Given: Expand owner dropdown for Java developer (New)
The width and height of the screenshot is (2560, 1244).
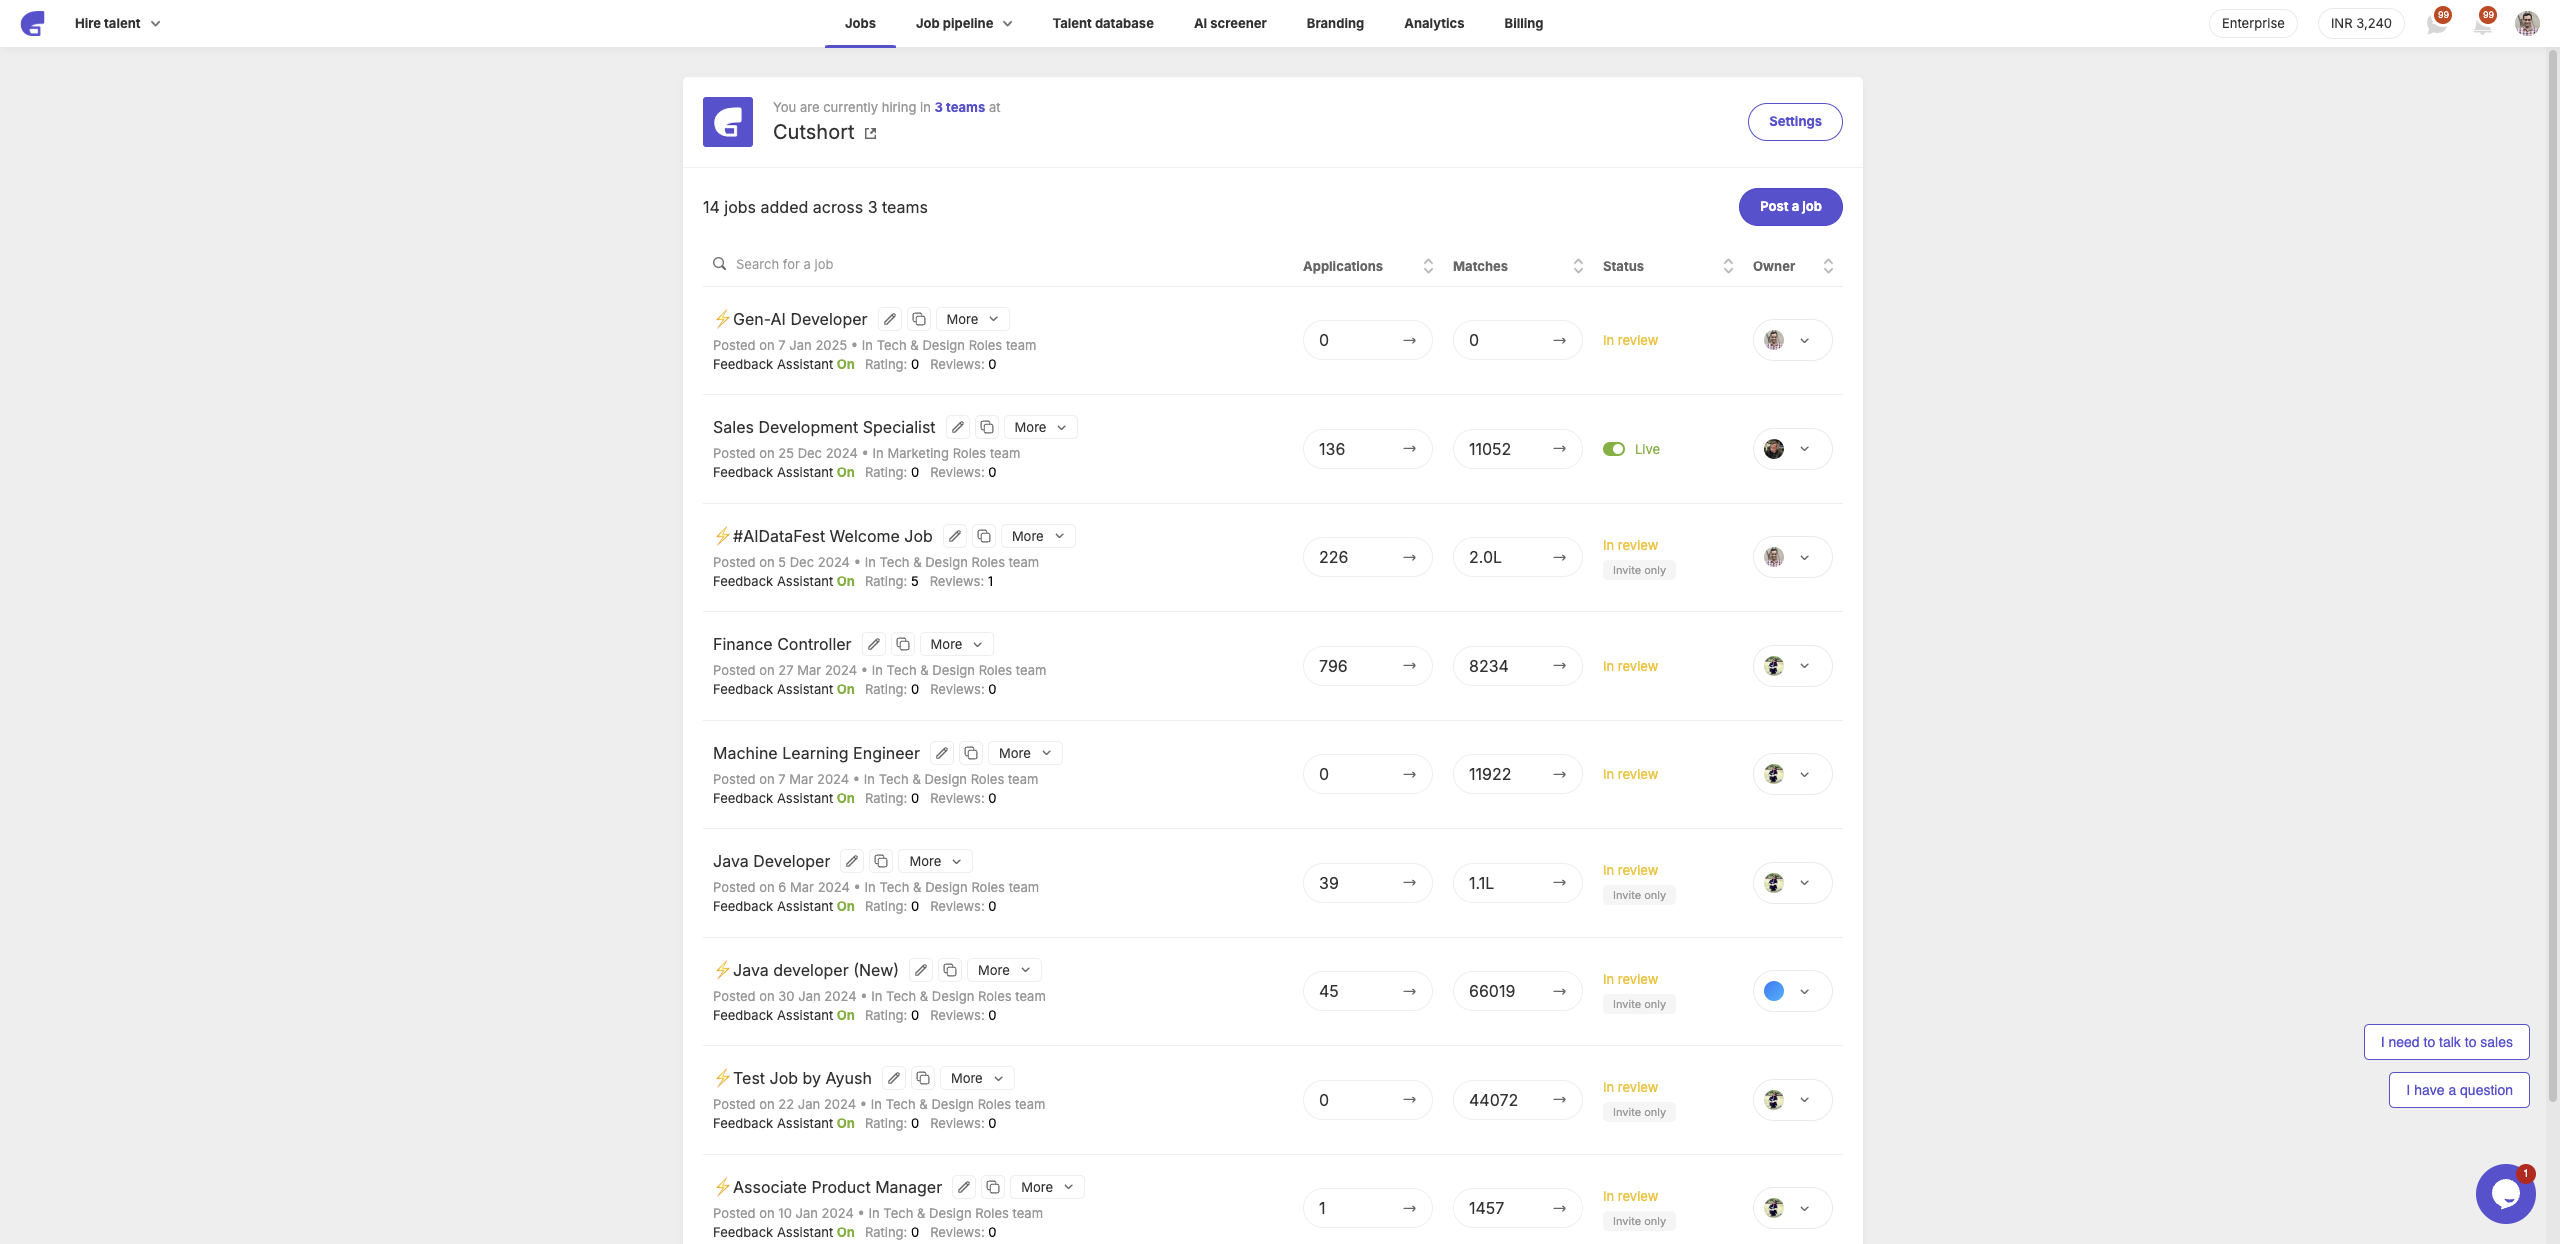Looking at the screenshot, I should click(1804, 992).
